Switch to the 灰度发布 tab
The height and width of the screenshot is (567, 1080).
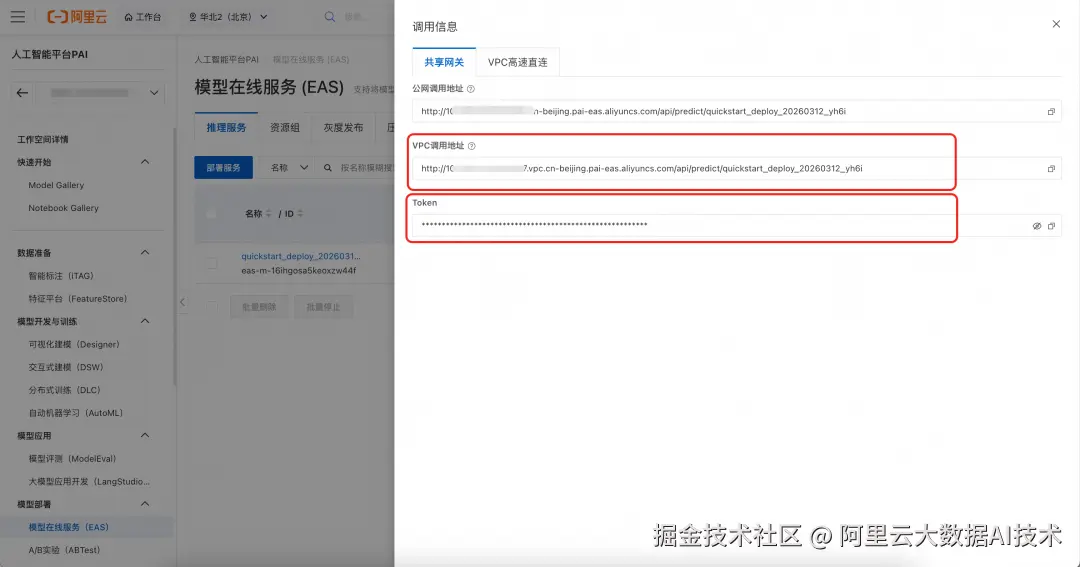pos(343,127)
